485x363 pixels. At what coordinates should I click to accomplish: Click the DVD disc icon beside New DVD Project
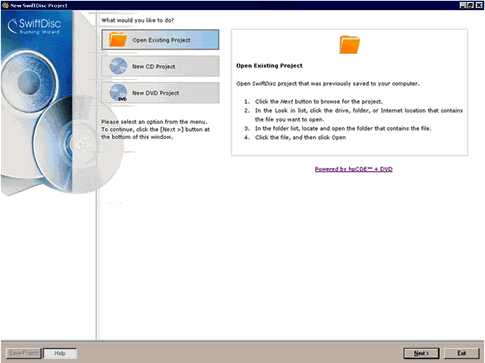point(118,93)
